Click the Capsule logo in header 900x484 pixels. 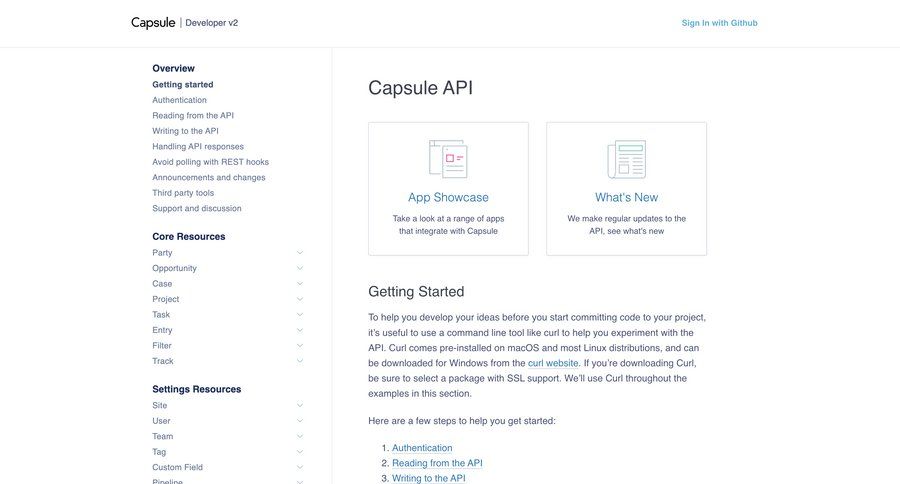click(x=153, y=23)
